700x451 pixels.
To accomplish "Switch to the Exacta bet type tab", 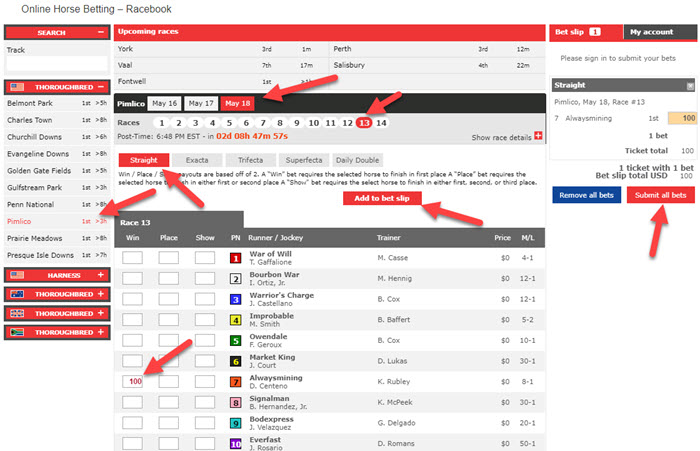I will [196, 159].
